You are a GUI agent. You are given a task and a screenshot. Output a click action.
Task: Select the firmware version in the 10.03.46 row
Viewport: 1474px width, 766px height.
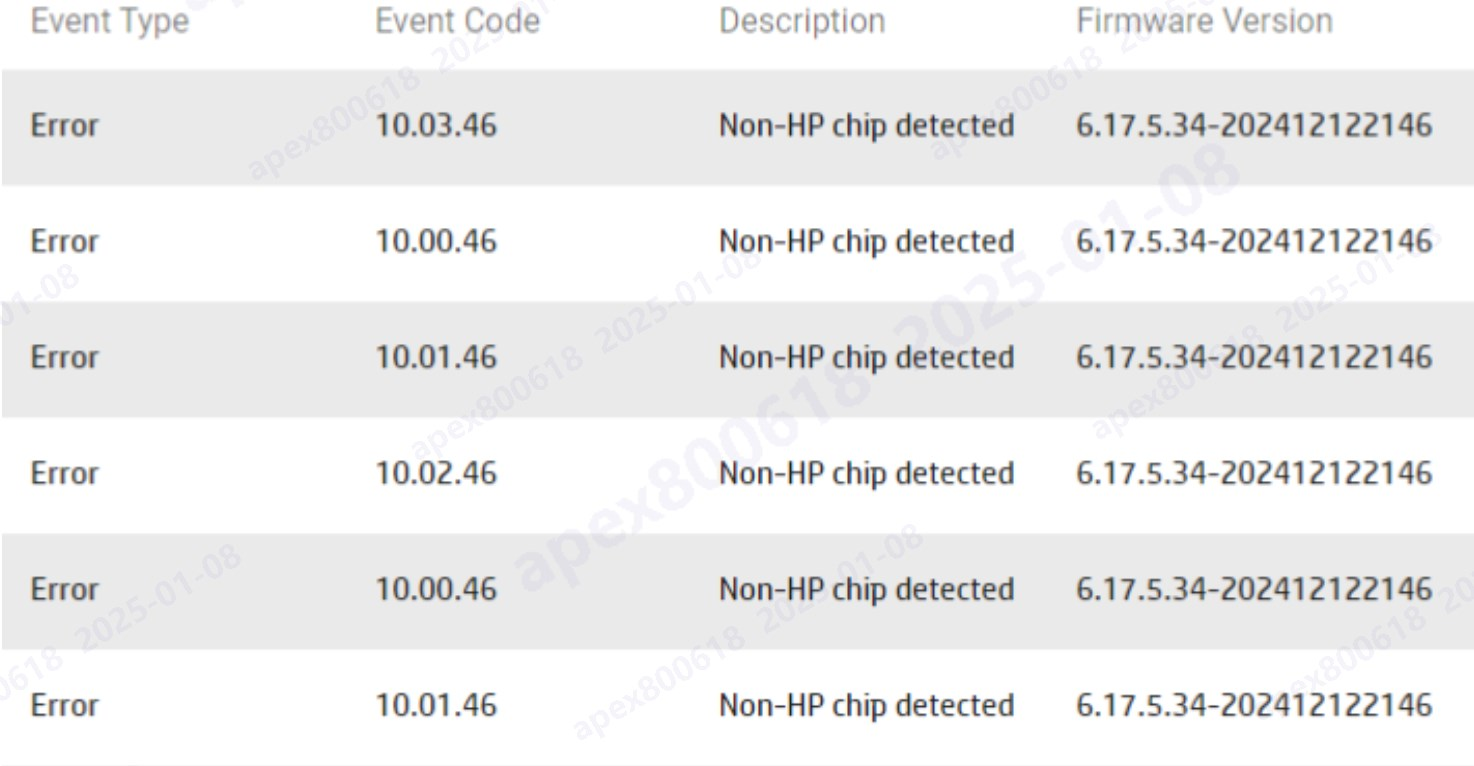(1254, 126)
